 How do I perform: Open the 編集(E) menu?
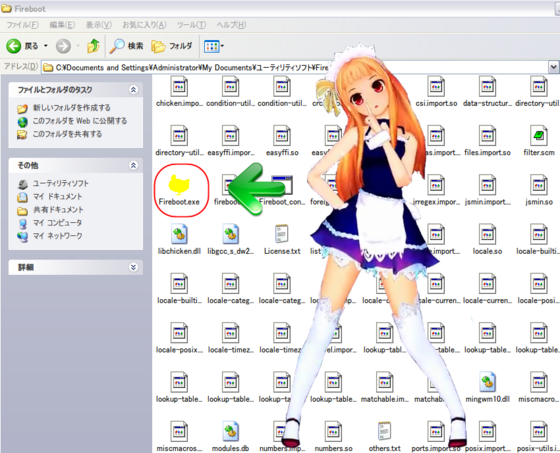(x=62, y=25)
